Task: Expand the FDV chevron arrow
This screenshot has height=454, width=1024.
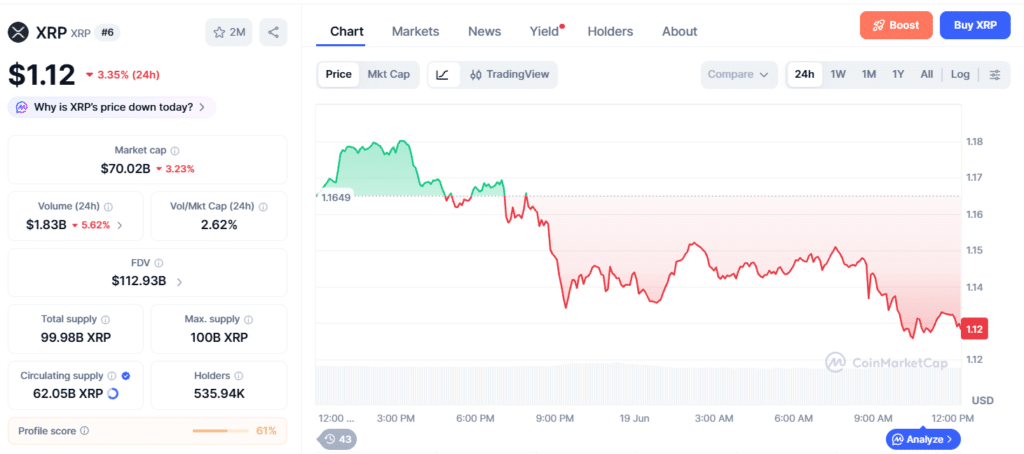Action: [180, 282]
